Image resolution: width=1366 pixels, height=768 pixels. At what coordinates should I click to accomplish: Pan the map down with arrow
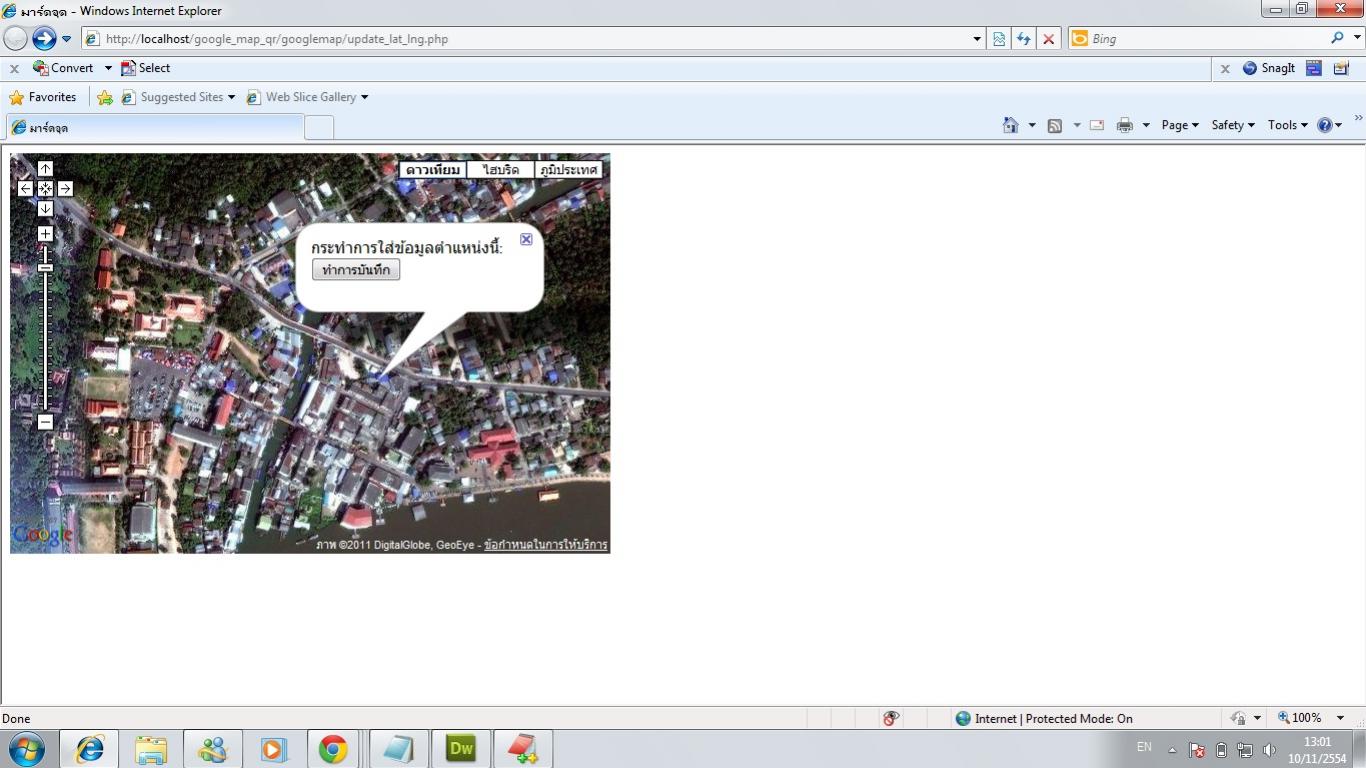coord(45,208)
